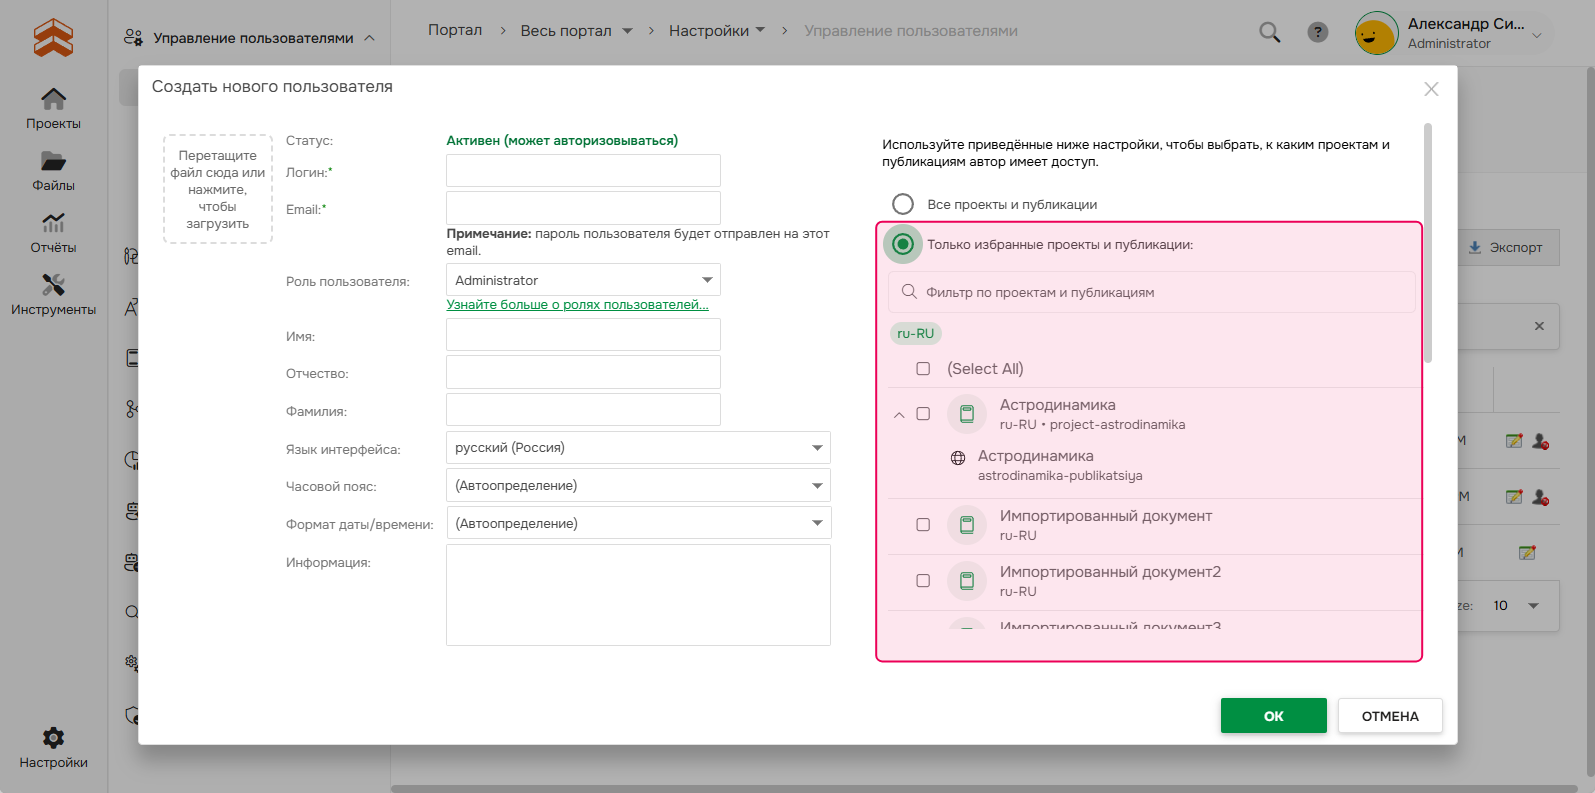The image size is (1595, 793).
Task: Click the Импортированный документ2 green icon
Action: (x=966, y=580)
